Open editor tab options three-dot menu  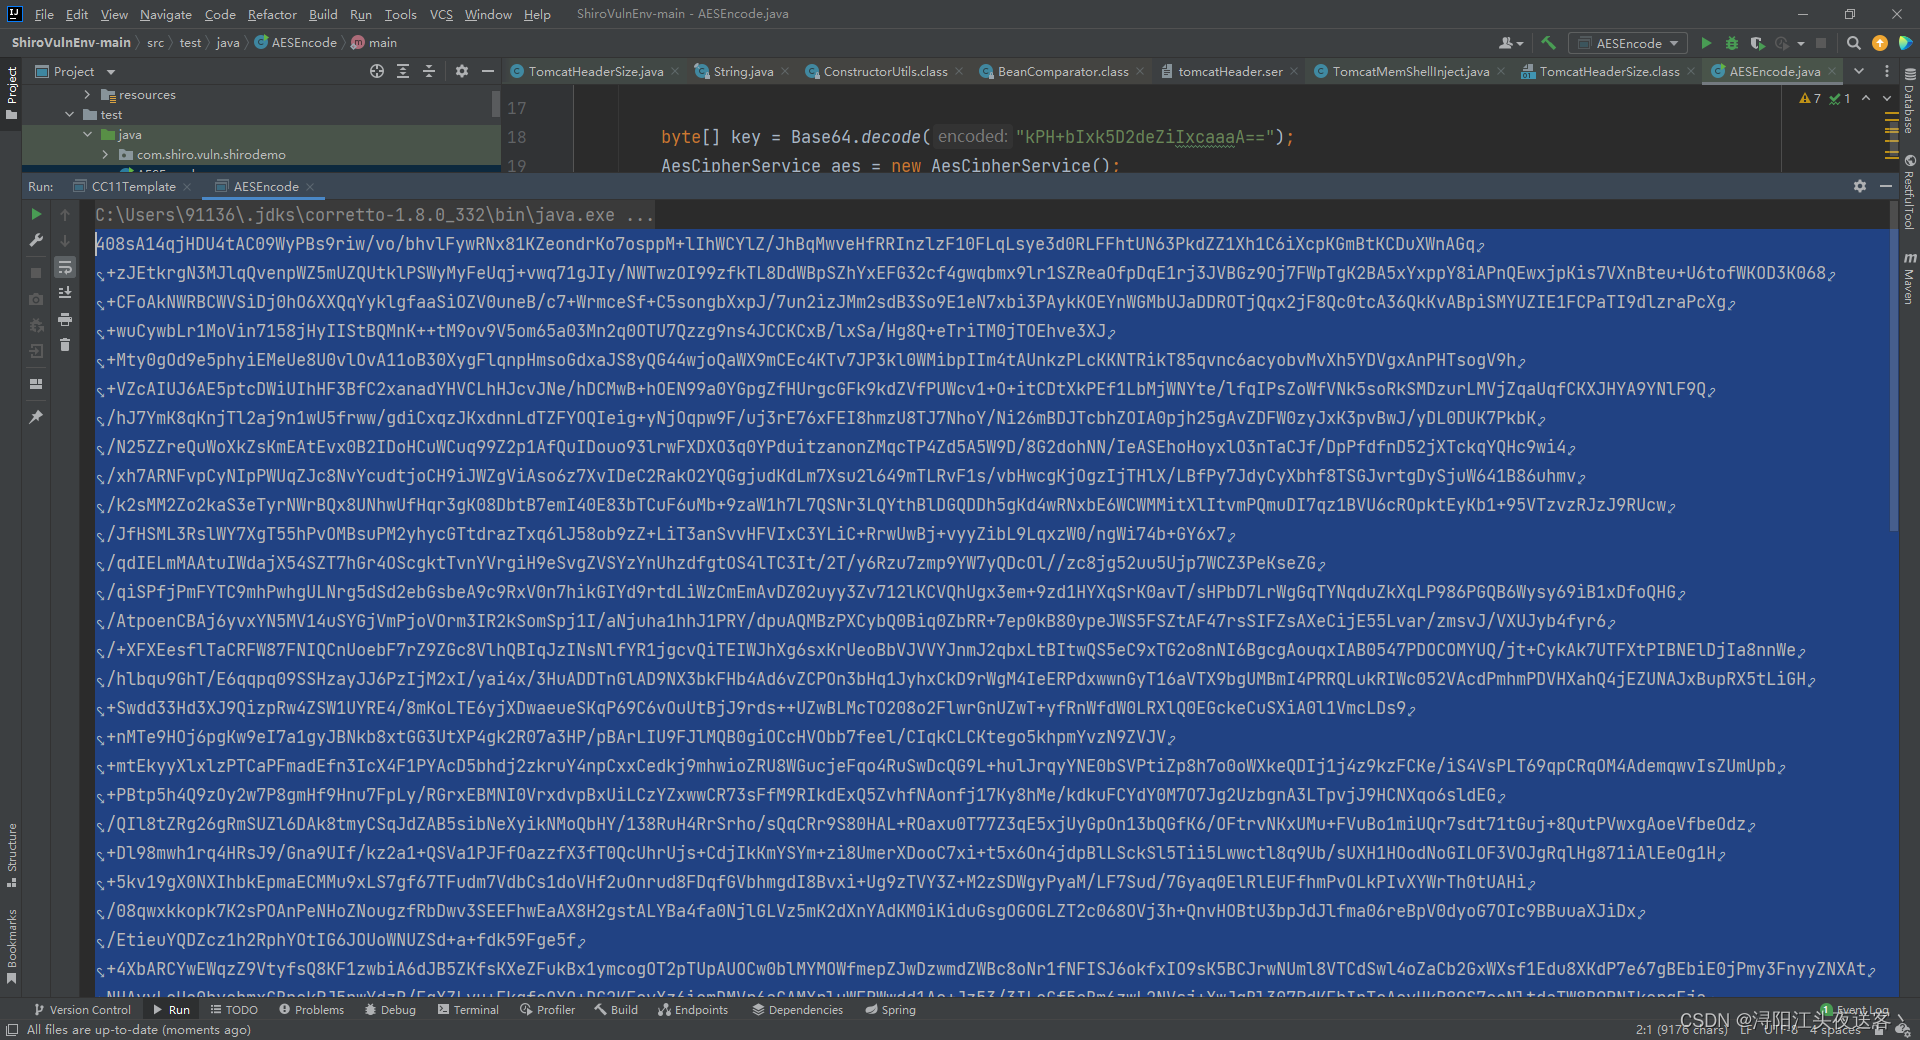tap(1887, 71)
